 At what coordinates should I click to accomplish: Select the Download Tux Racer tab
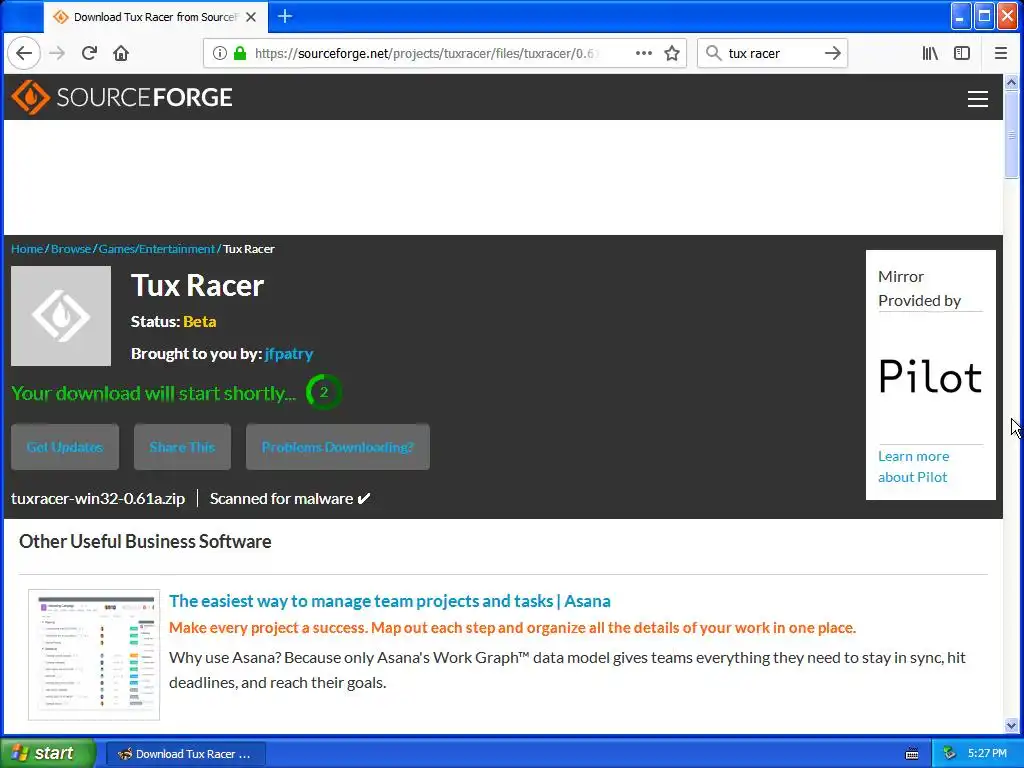pyautogui.click(x=155, y=17)
